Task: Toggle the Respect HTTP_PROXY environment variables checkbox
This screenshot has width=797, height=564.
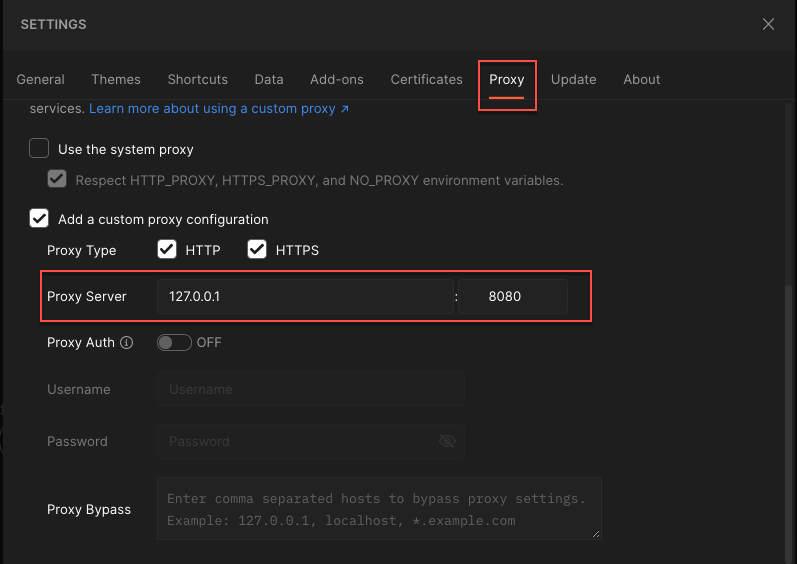Action: pyautogui.click(x=57, y=179)
